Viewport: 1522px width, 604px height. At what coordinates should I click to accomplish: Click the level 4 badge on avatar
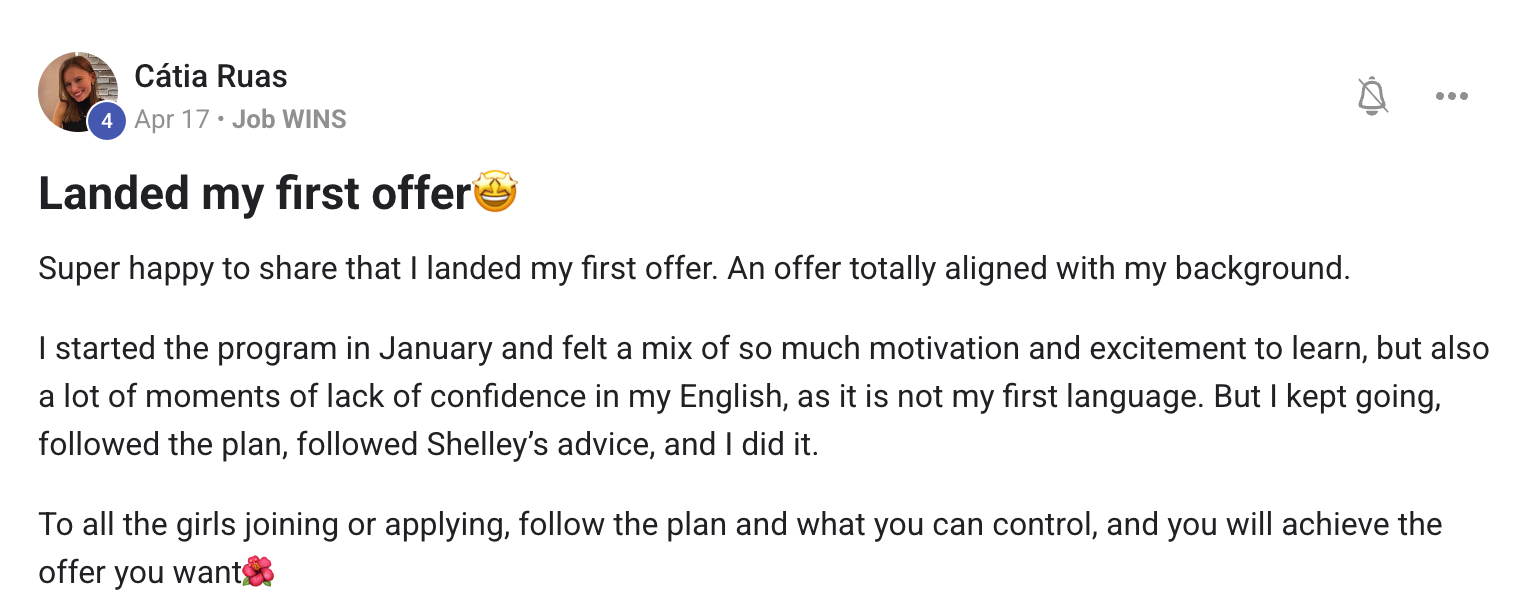(106, 122)
